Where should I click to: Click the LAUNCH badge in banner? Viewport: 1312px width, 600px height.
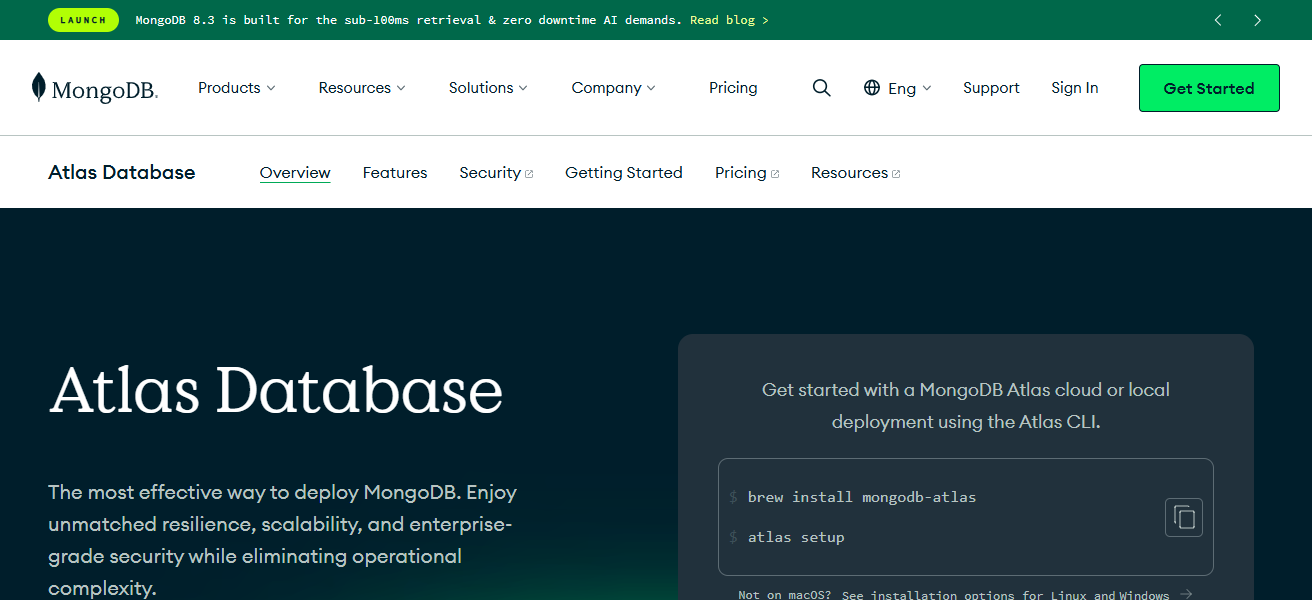pyautogui.click(x=83, y=20)
